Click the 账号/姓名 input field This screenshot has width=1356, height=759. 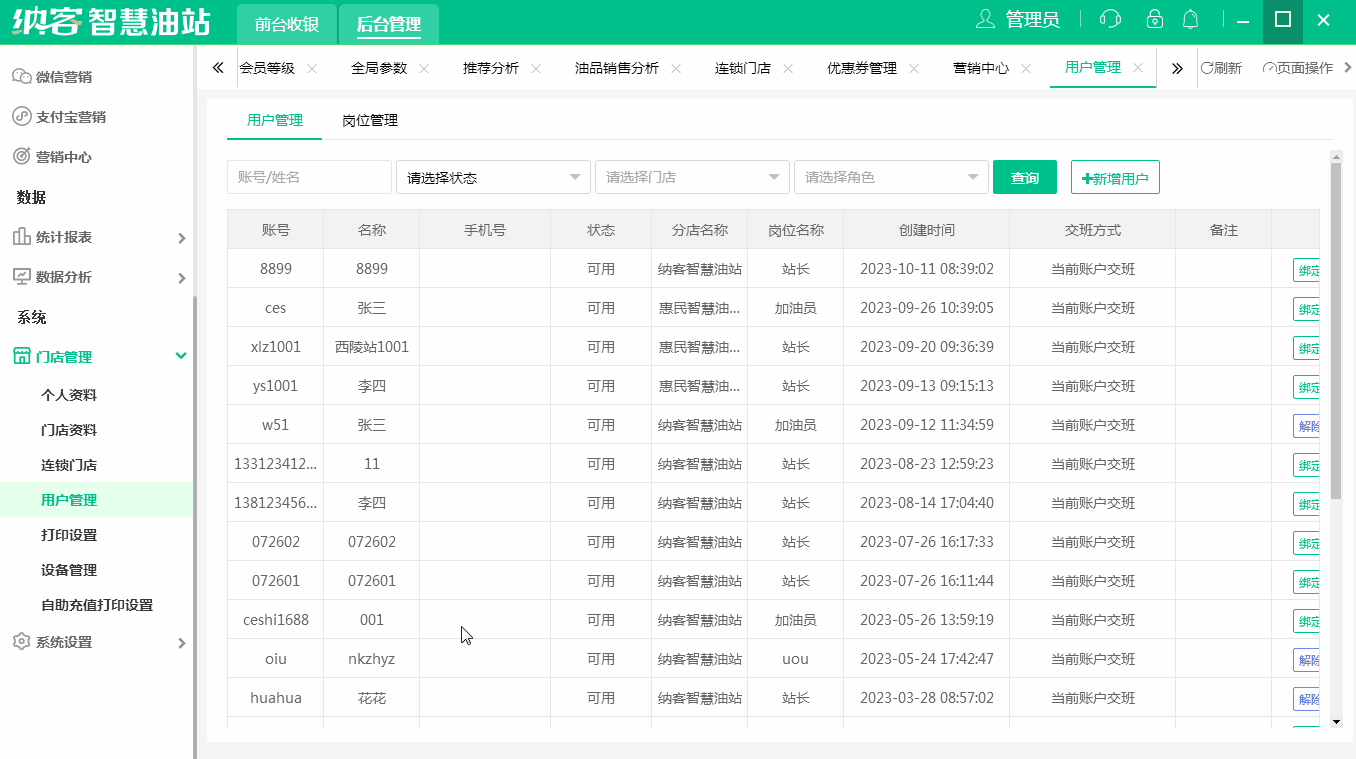309,177
